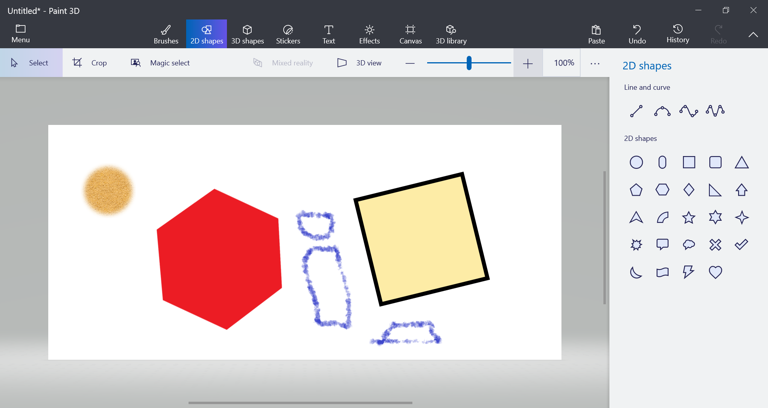The width and height of the screenshot is (768, 408).
Task: Collapse the ribbon with chevron
Action: (753, 34)
